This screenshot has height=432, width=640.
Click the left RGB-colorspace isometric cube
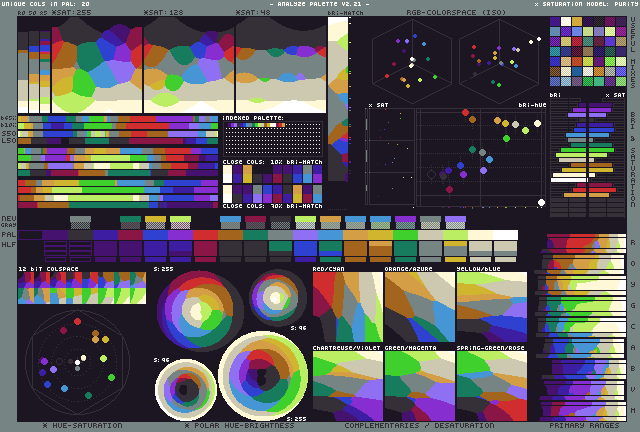point(411,58)
